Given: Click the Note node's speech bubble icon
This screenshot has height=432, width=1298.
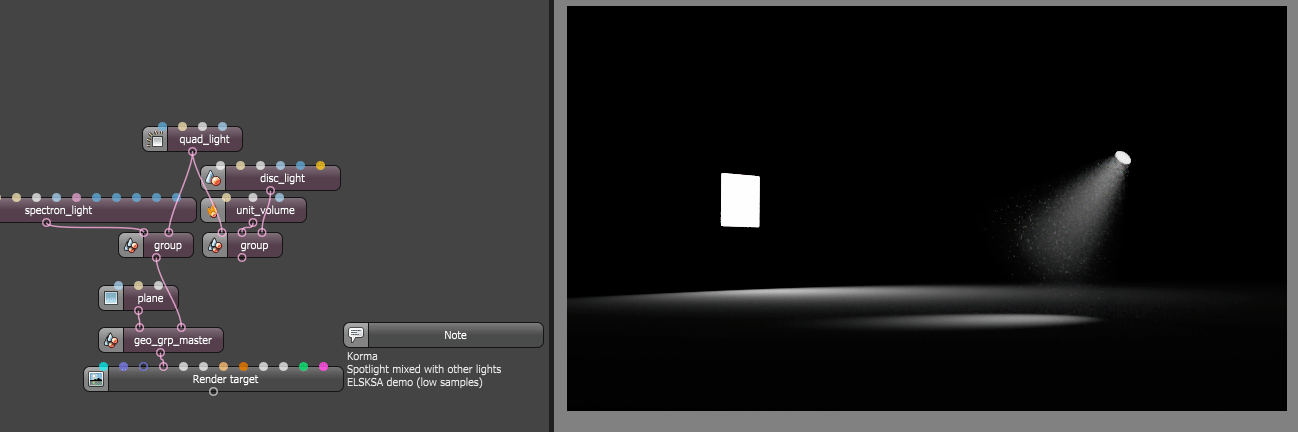Looking at the screenshot, I should 356,335.
